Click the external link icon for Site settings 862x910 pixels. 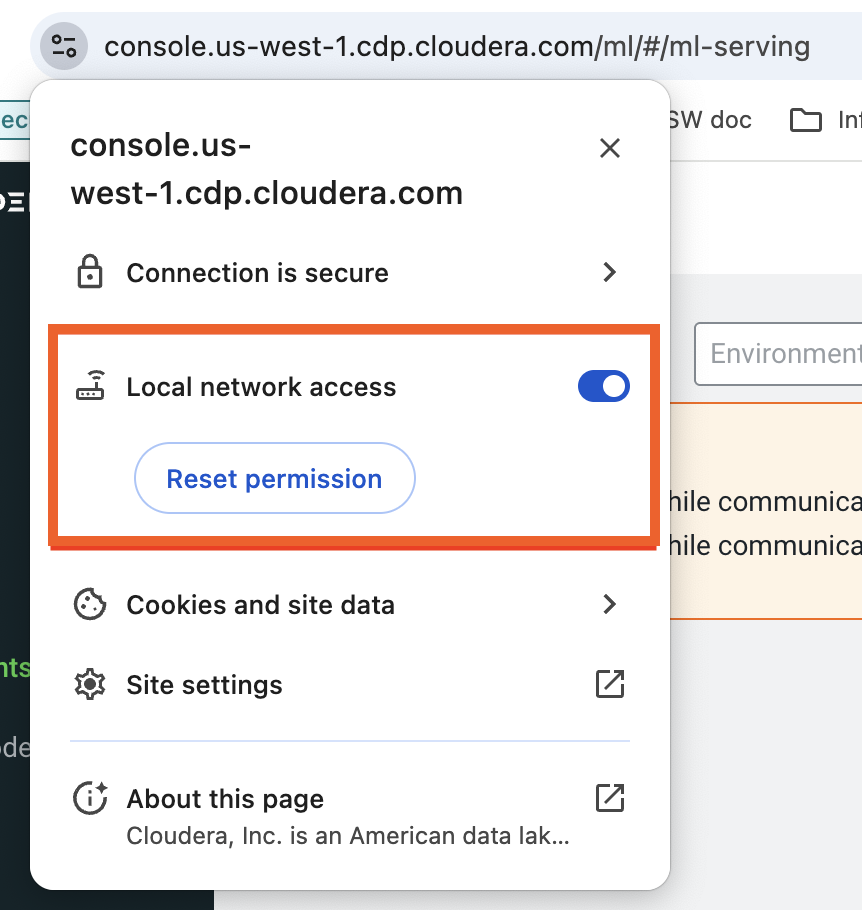(x=609, y=685)
